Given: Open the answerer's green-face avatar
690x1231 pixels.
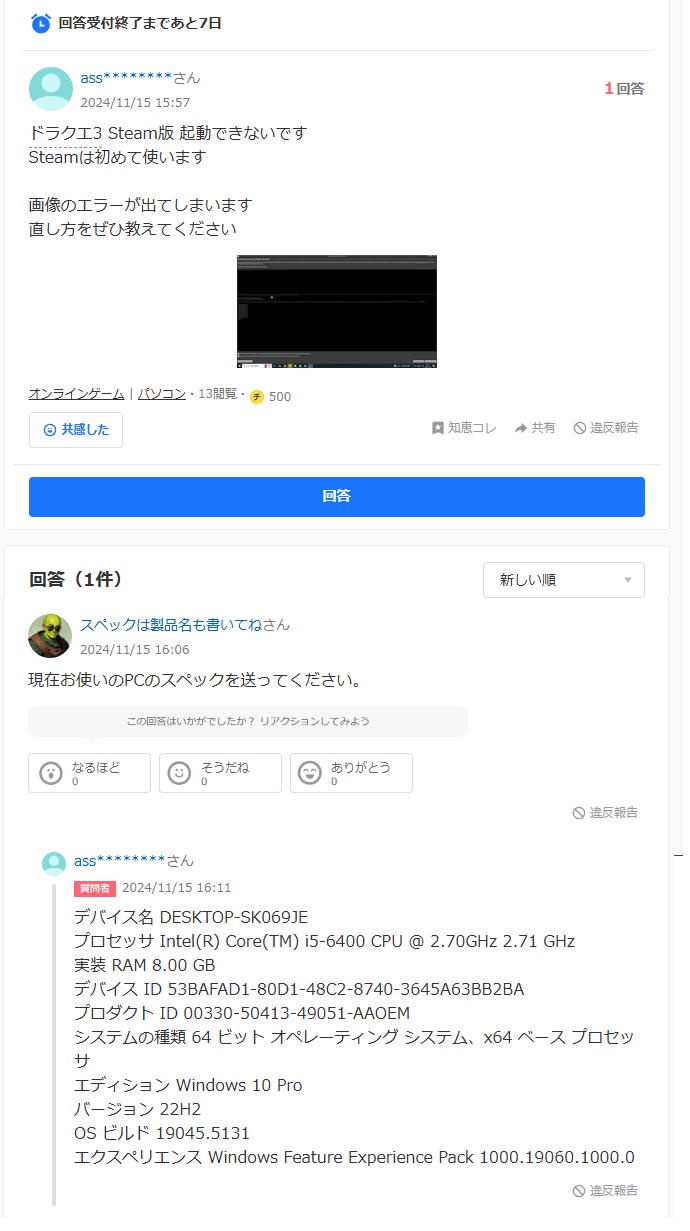Looking at the screenshot, I should [x=50, y=636].
